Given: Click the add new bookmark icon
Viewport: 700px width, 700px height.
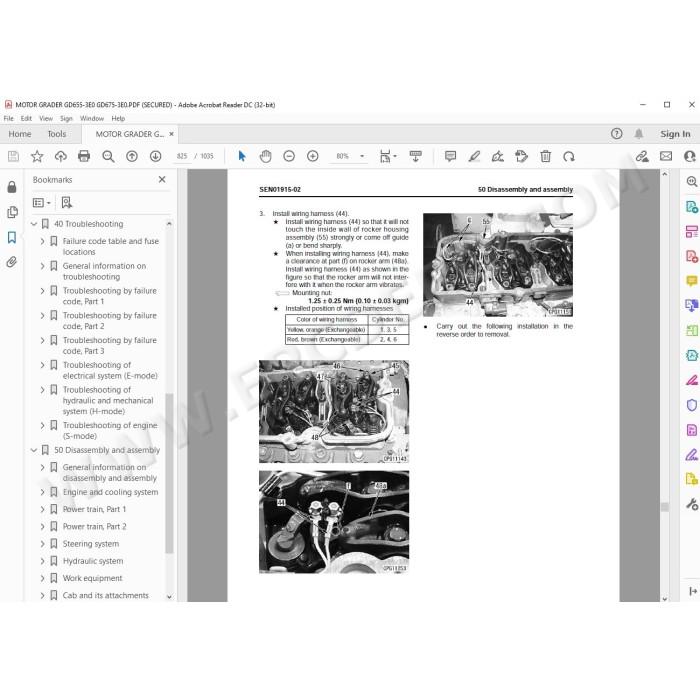Looking at the screenshot, I should click(x=67, y=203).
